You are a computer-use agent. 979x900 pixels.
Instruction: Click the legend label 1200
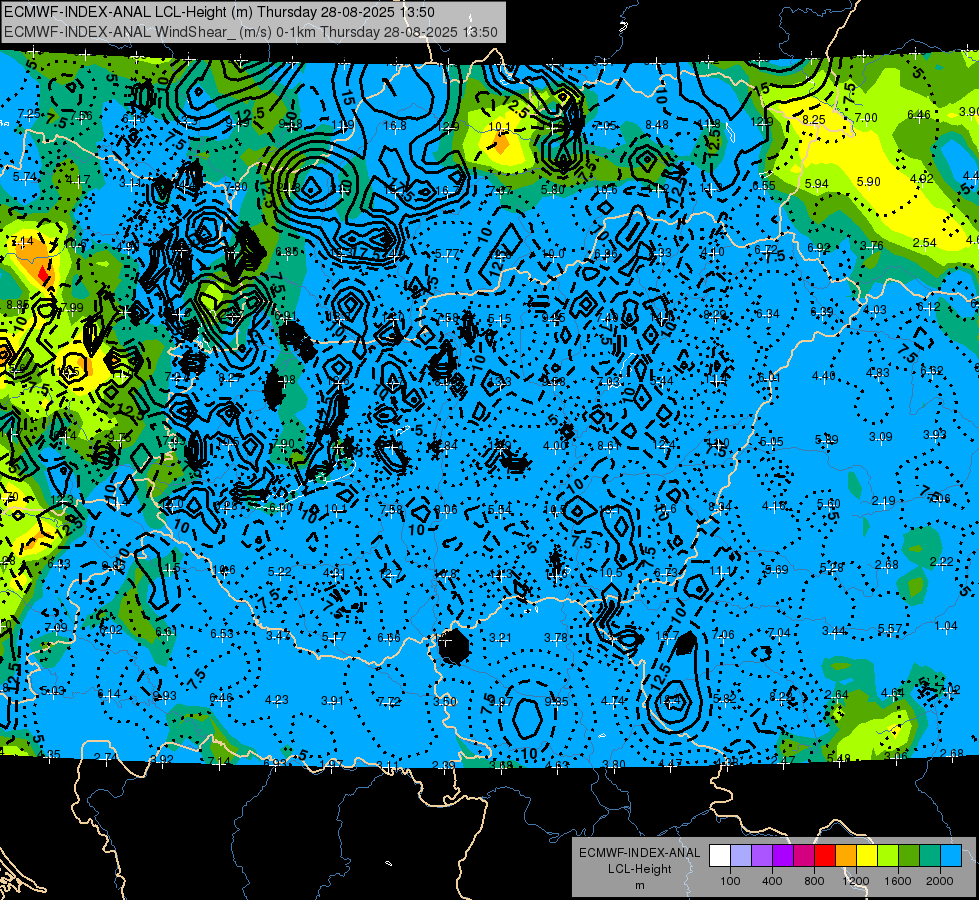pyautogui.click(x=855, y=881)
